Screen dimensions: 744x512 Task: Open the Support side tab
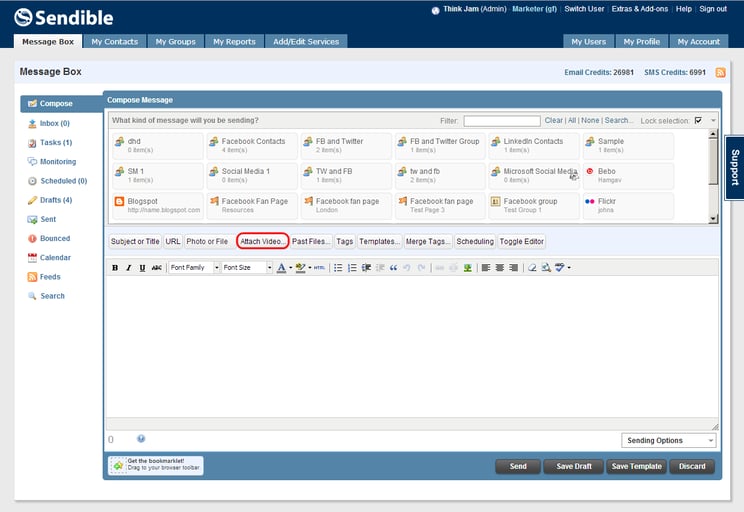(735, 168)
